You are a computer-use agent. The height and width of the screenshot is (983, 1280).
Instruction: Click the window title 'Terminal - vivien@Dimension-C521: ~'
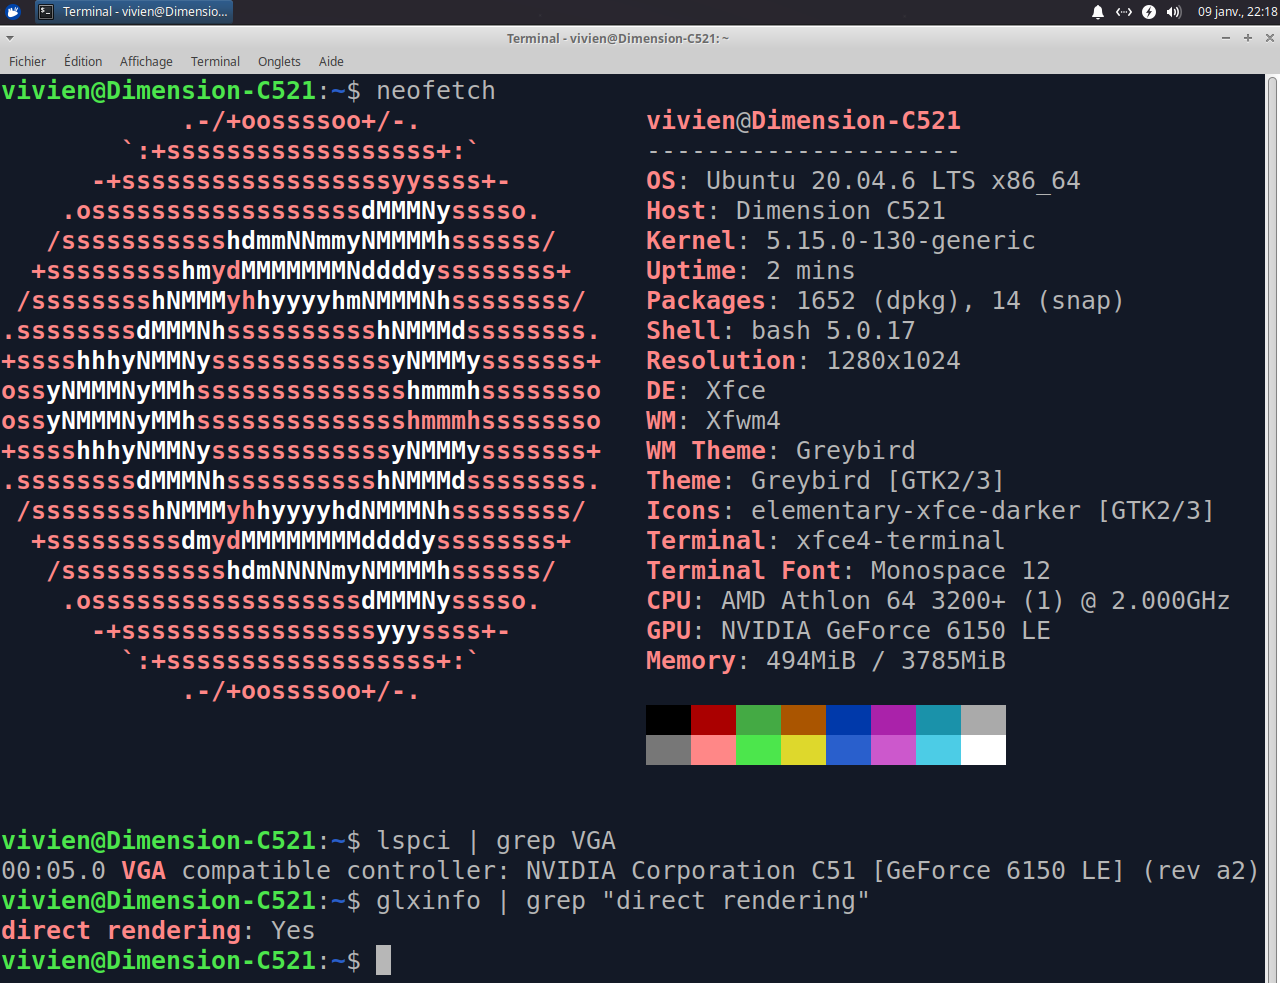(x=617, y=38)
